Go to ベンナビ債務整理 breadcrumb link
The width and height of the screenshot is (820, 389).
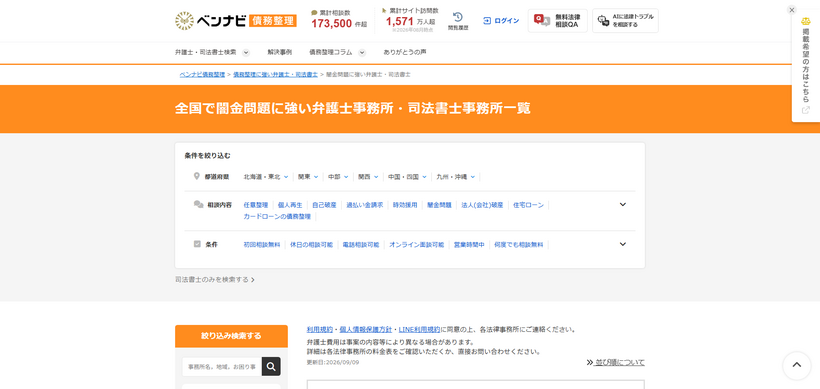[x=202, y=75]
